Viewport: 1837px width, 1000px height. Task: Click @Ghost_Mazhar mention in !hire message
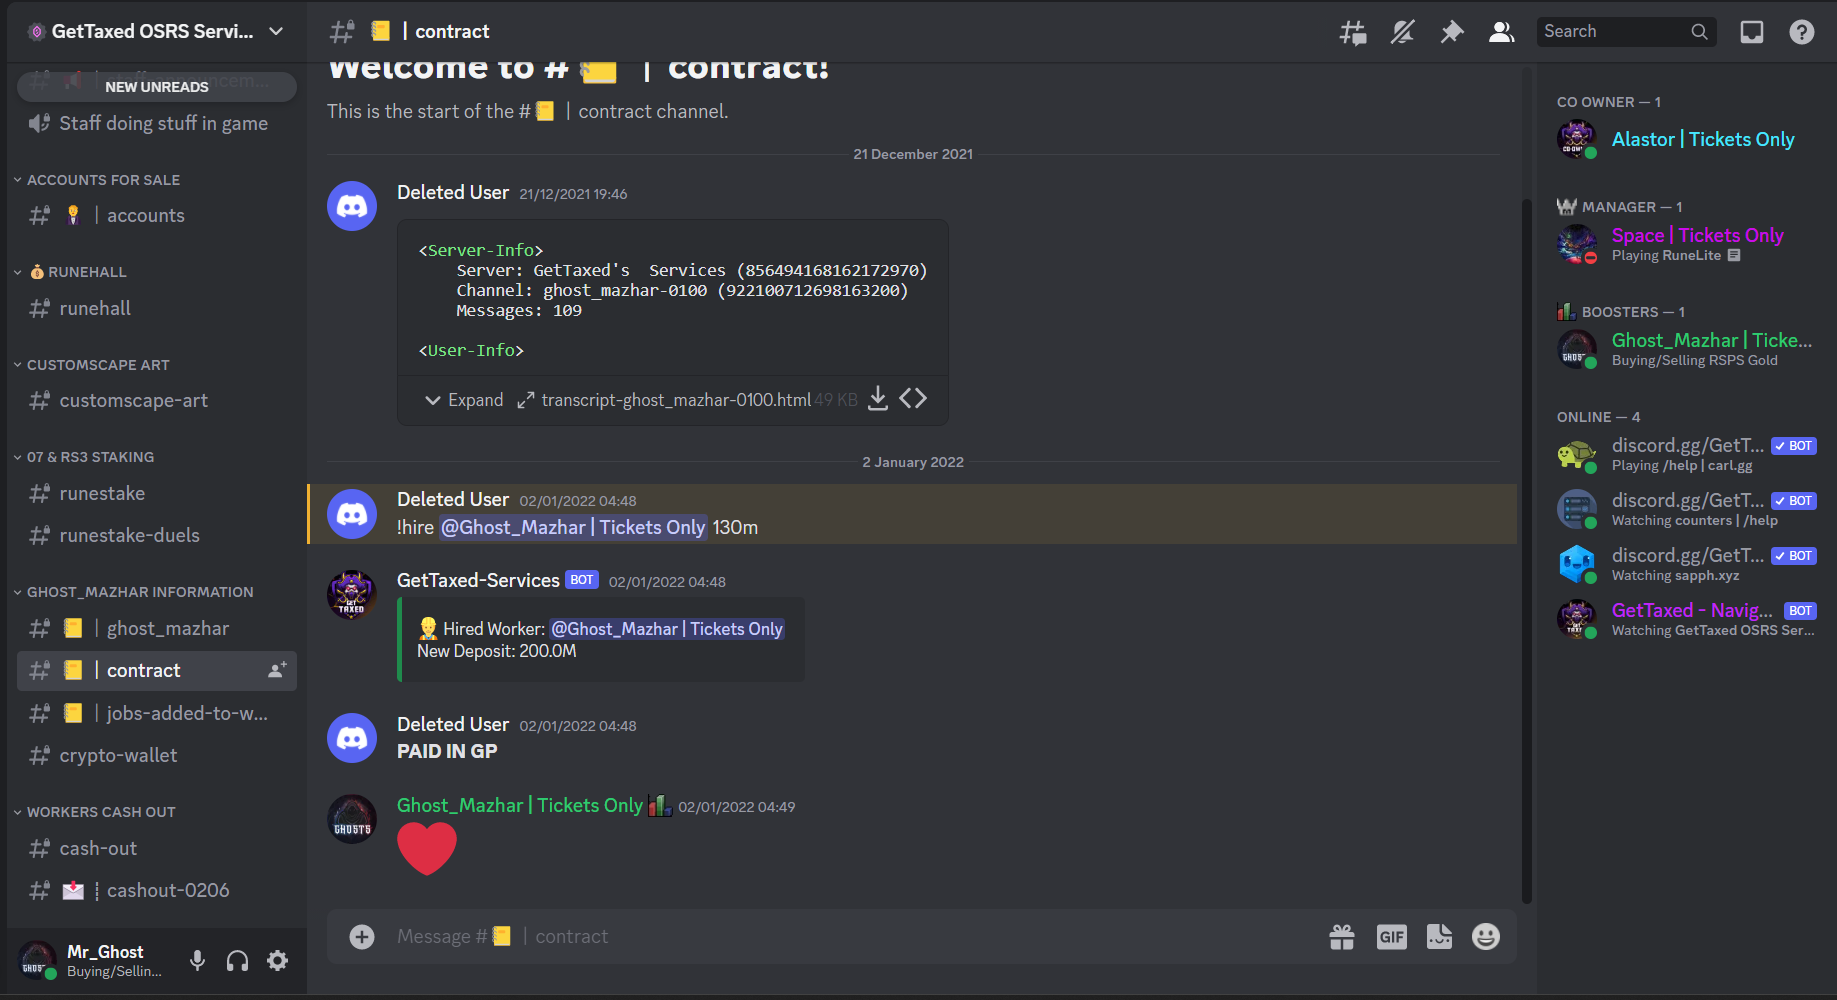pos(573,527)
